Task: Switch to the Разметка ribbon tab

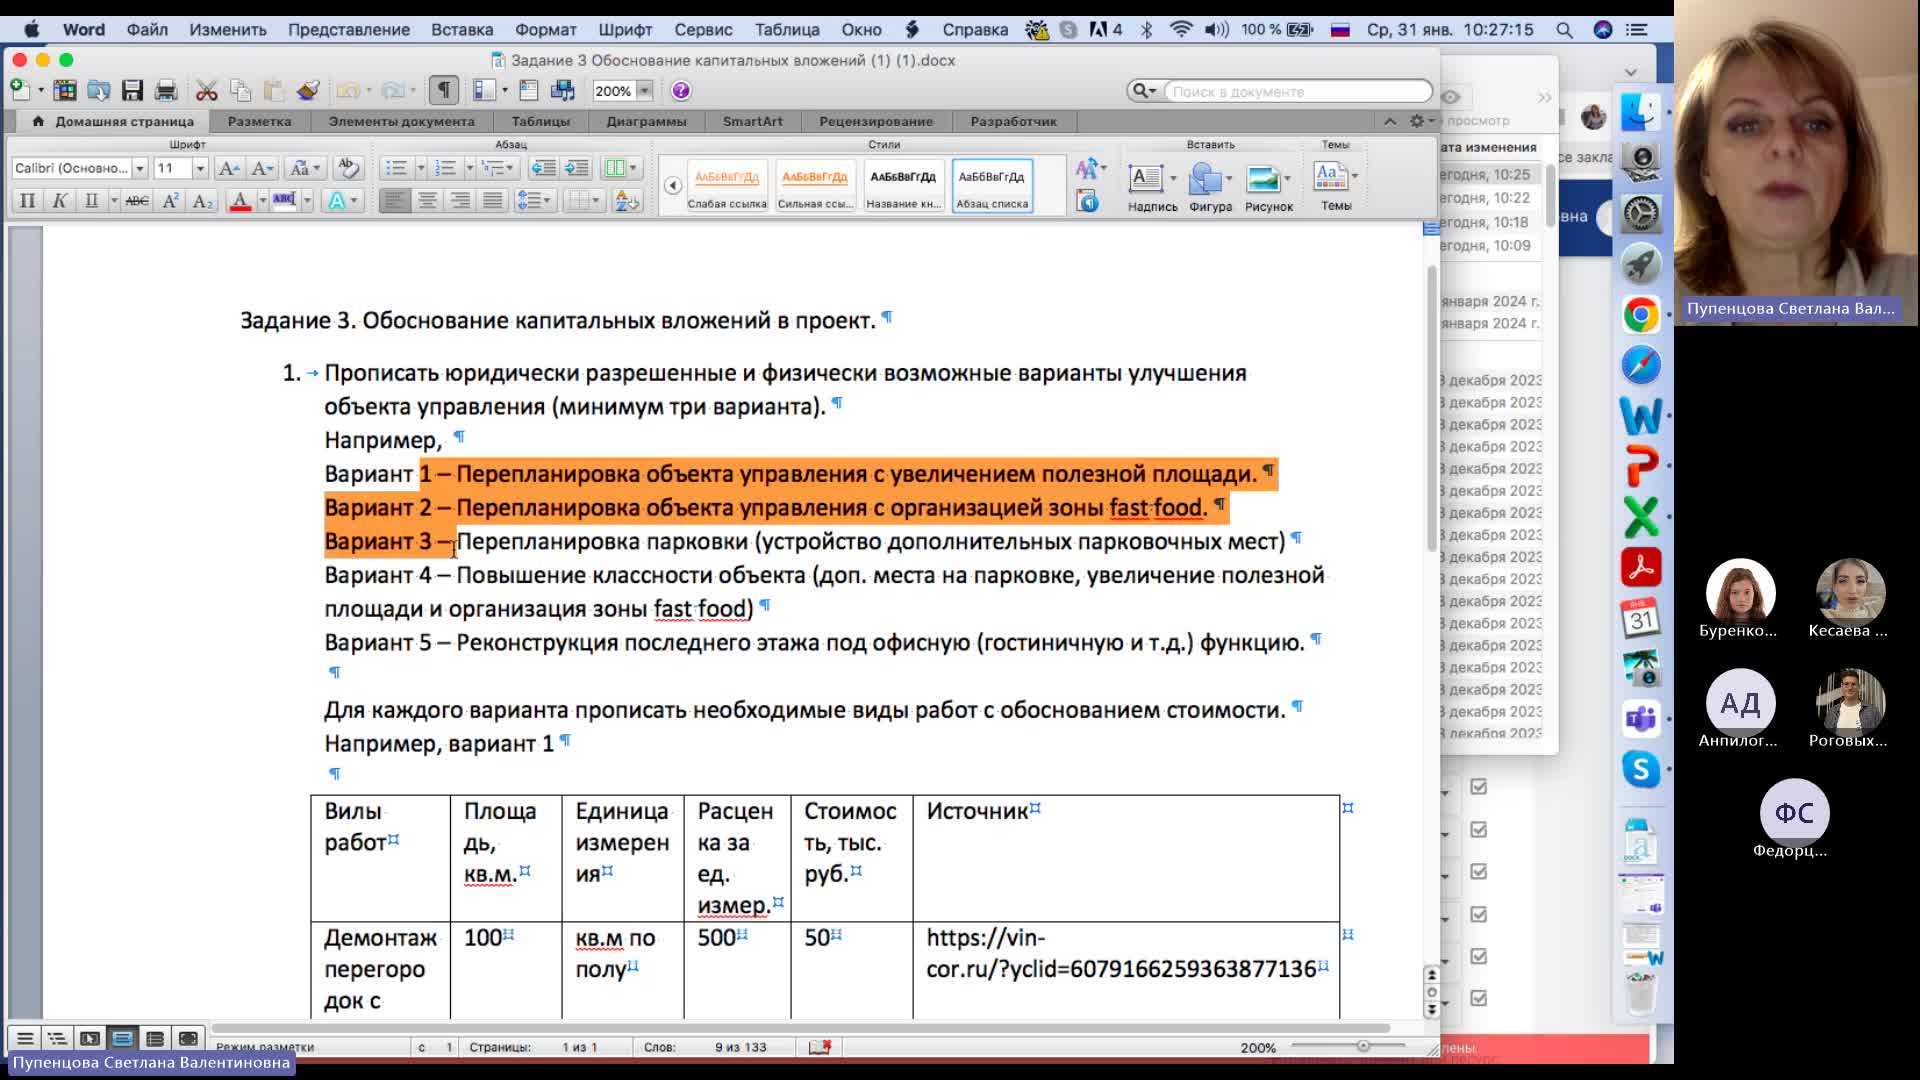Action: tap(259, 121)
